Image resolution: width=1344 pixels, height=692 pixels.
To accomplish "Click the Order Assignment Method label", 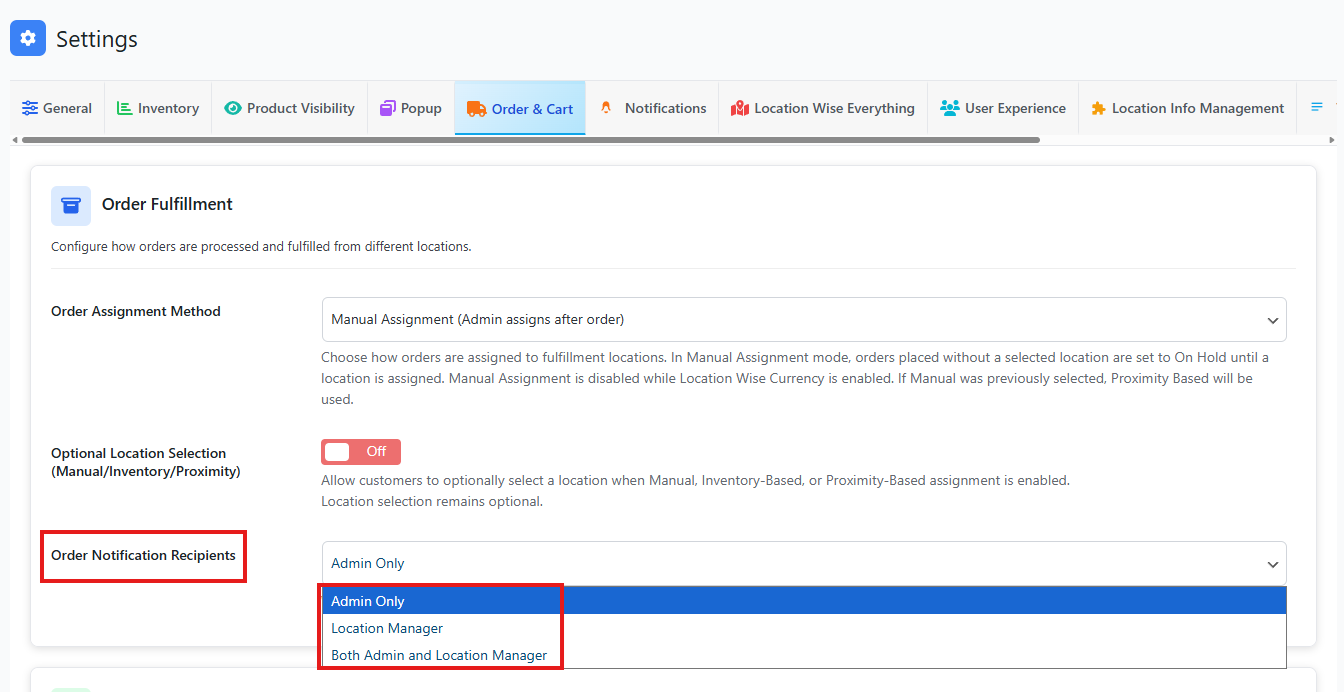I will coord(136,311).
